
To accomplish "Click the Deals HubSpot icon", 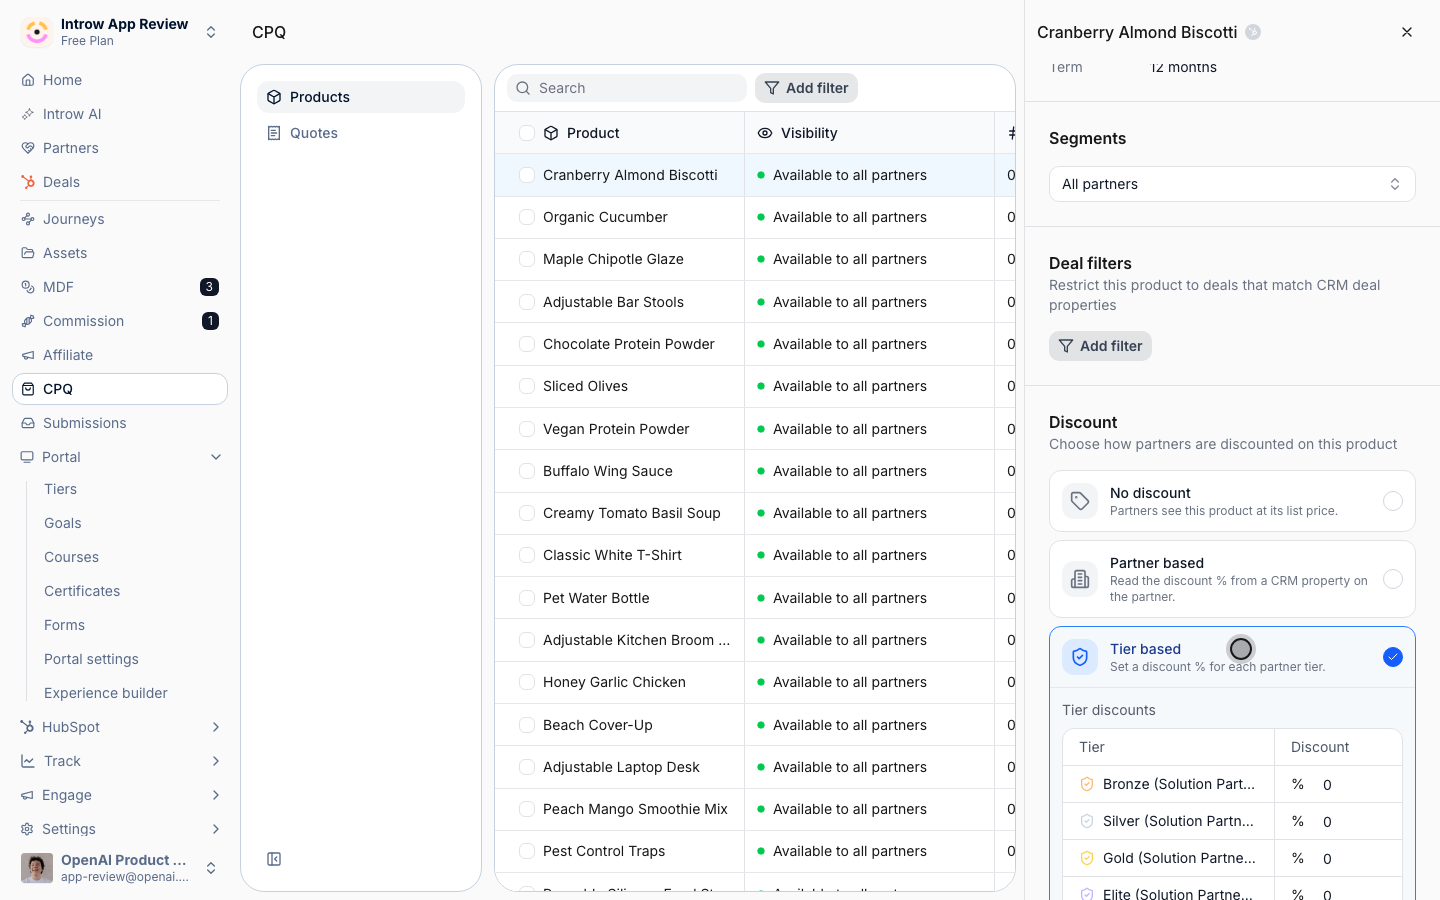I will [x=28, y=182].
